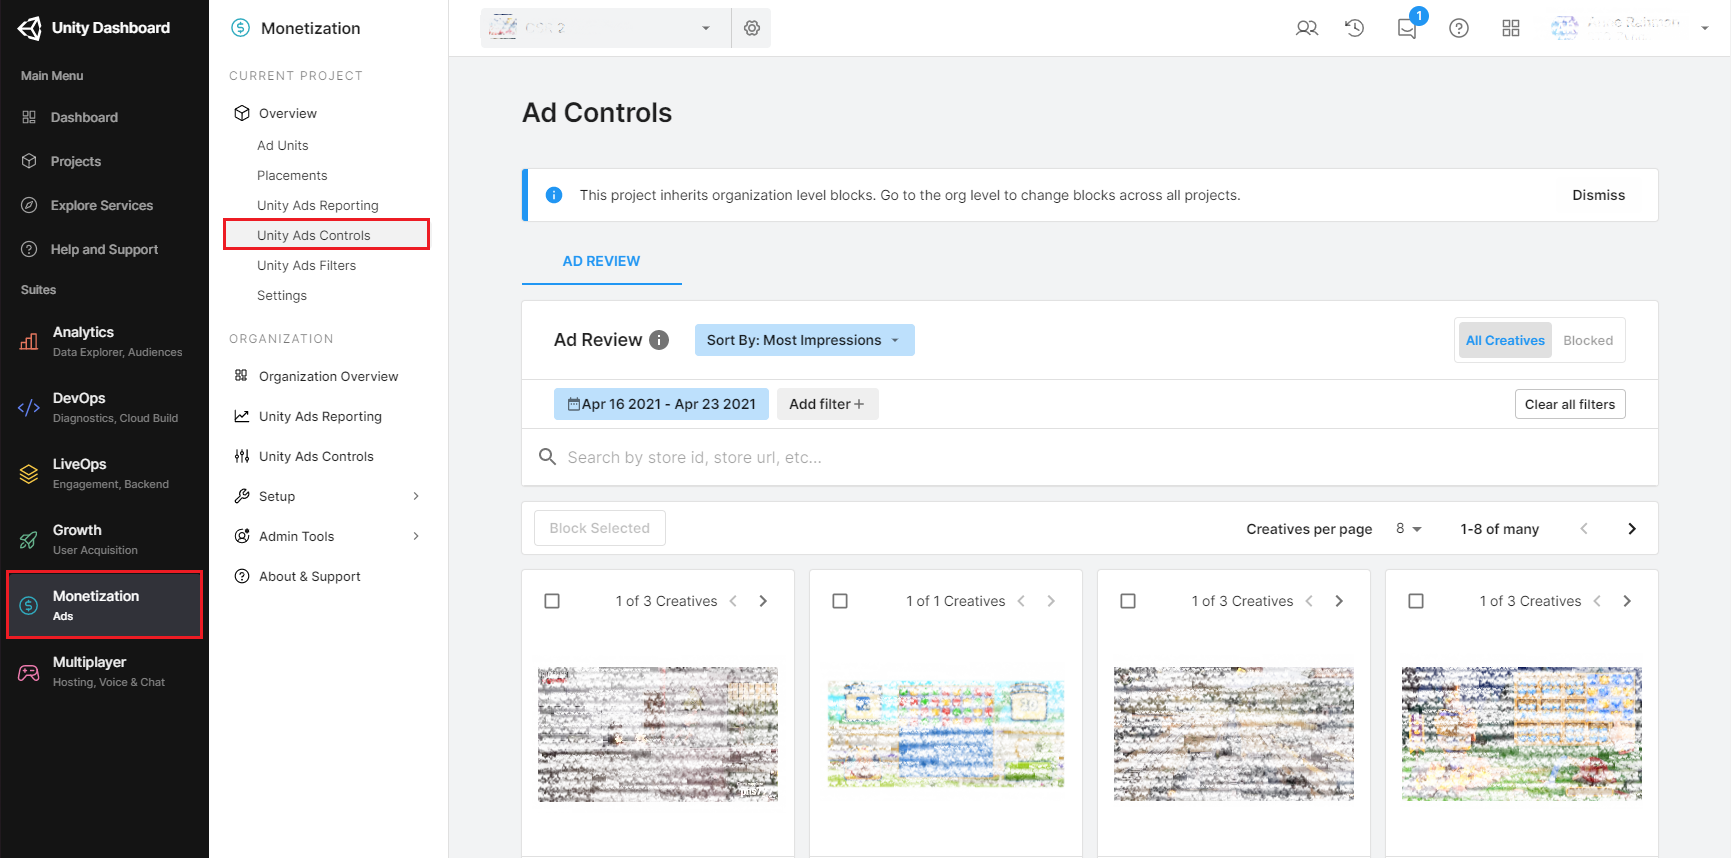Click the Projects cube icon
Screen dimensions: 1731x858
29,161
